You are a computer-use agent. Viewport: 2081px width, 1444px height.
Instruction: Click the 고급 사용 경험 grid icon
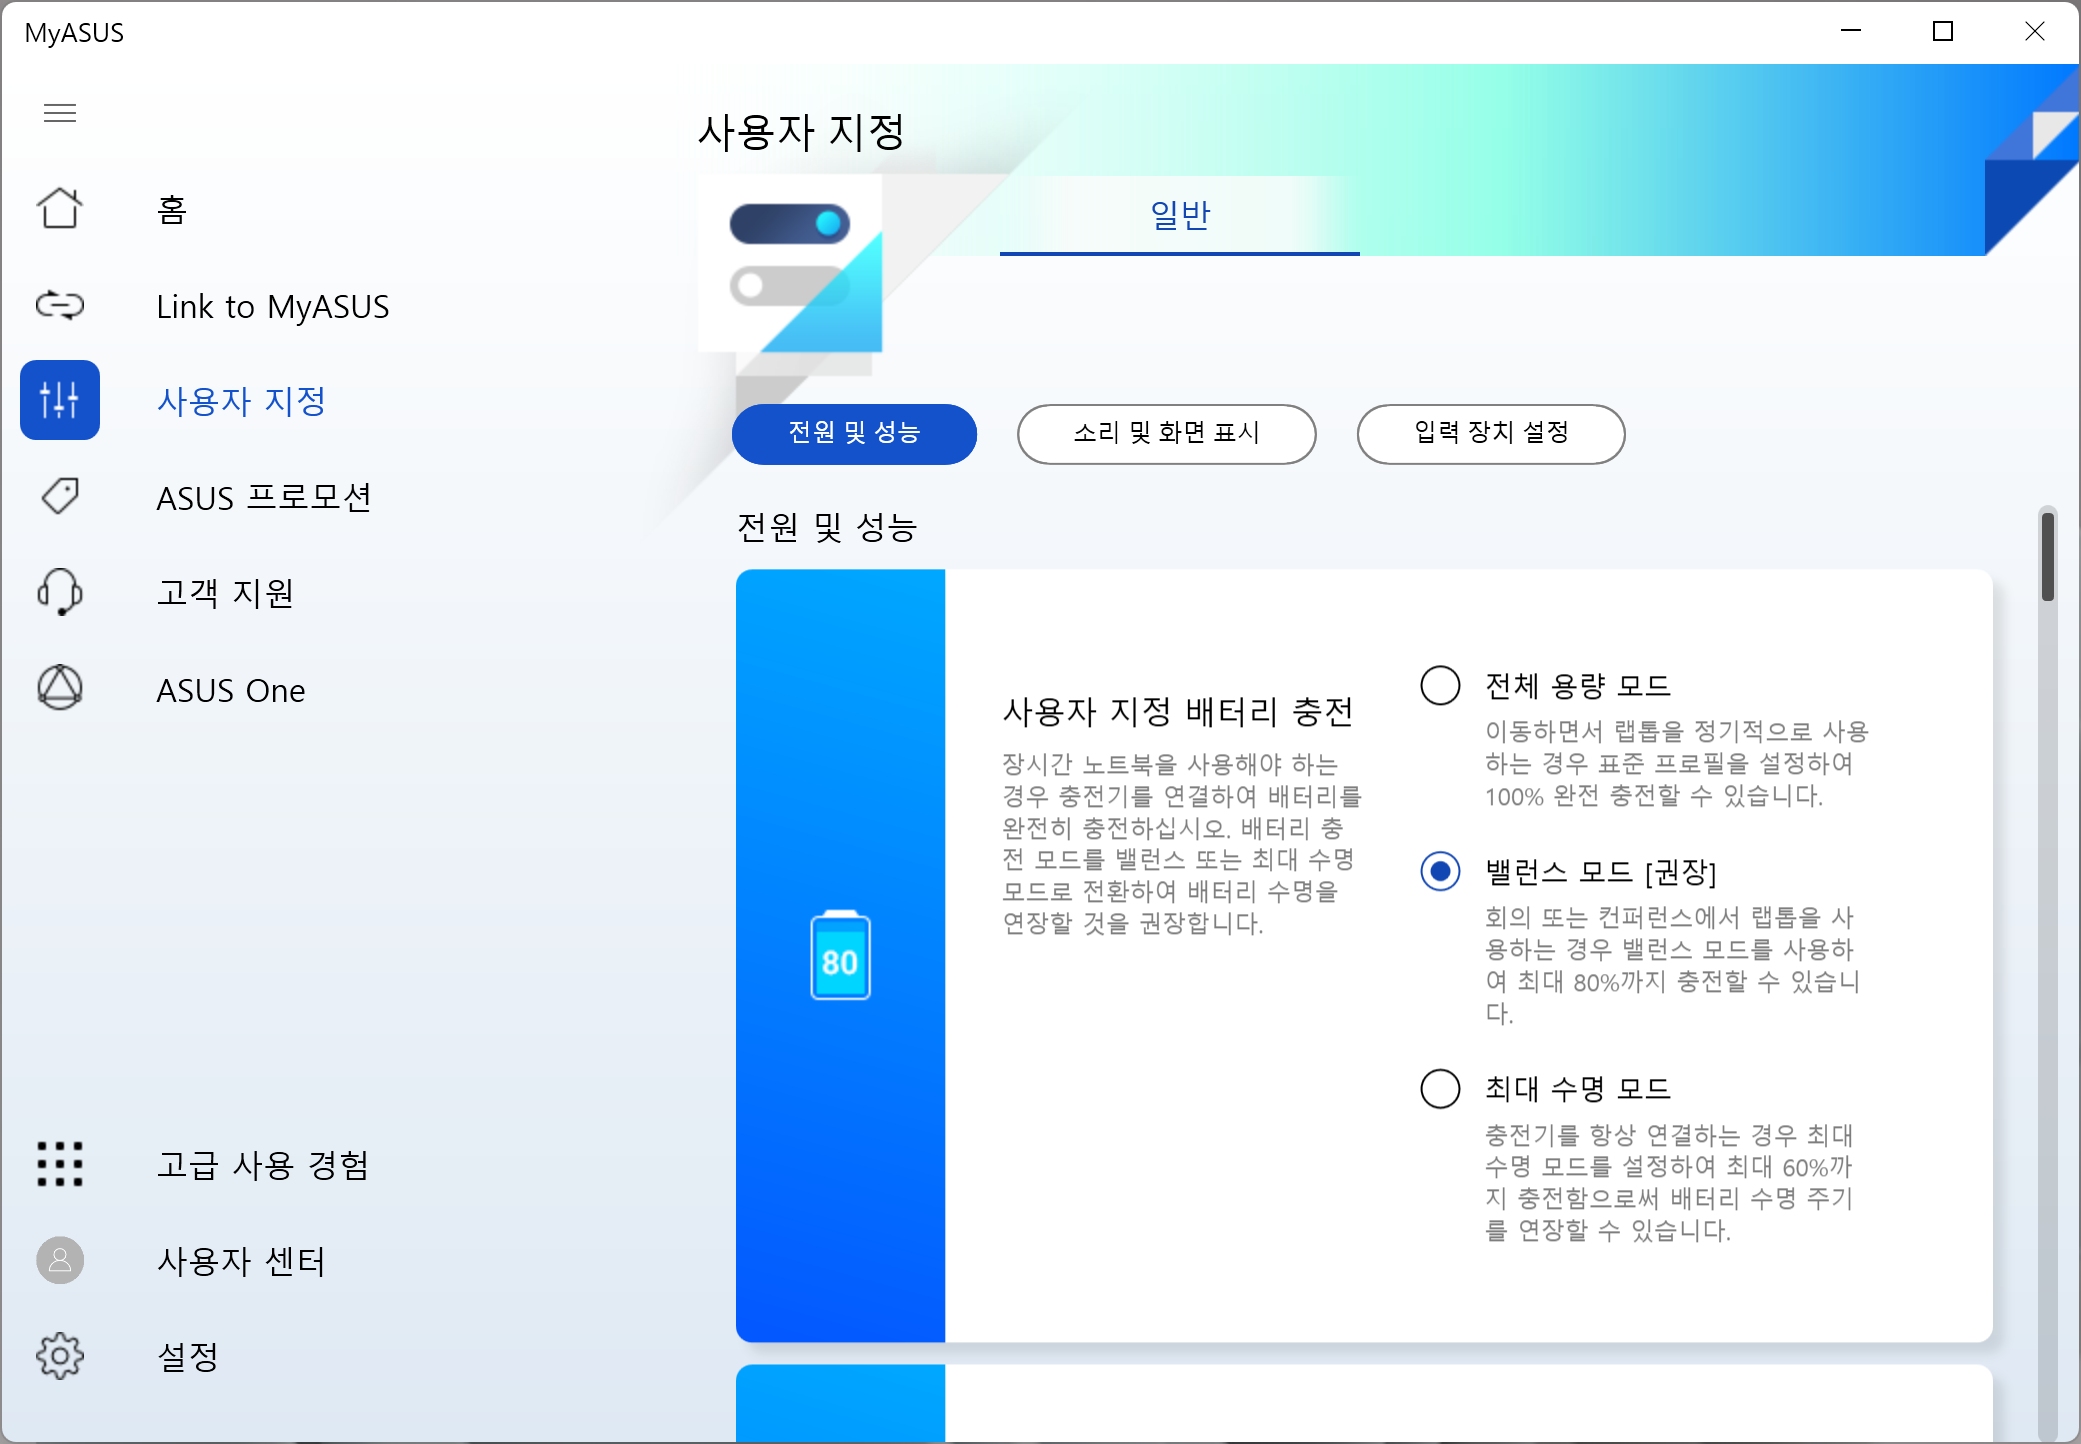60,1164
